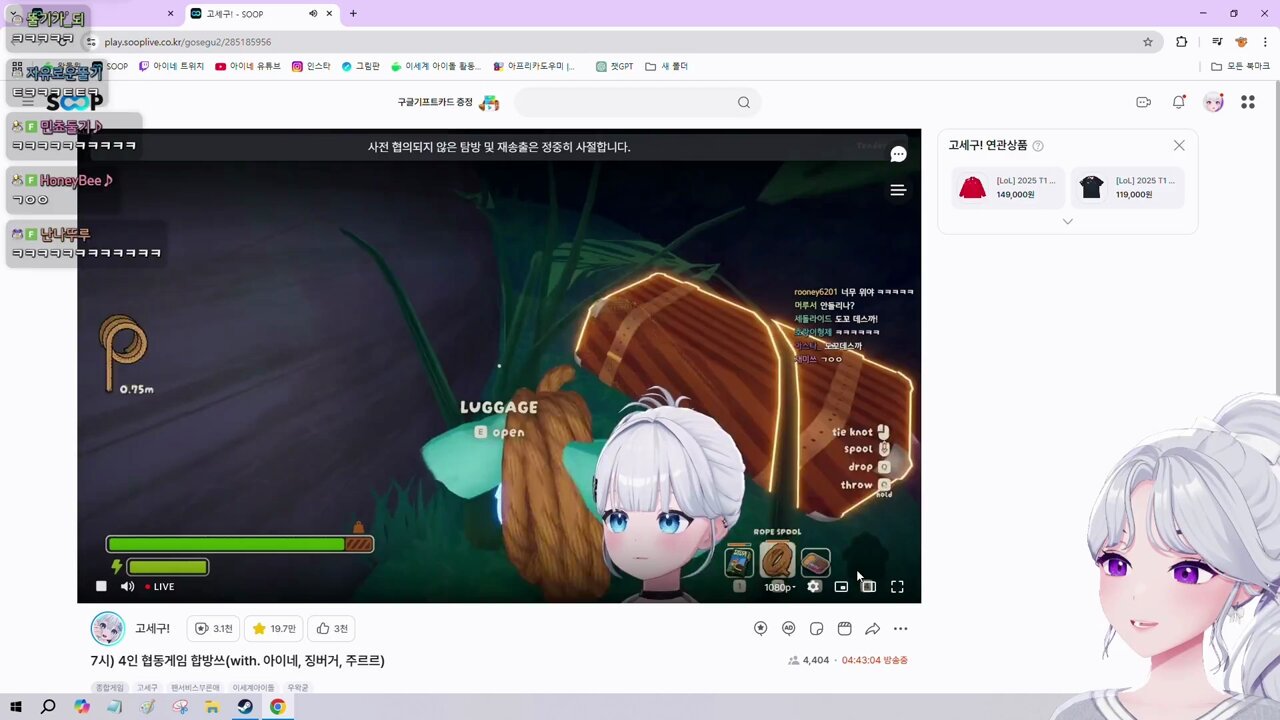Open 아프리카도우미 bookmark

click(535, 66)
